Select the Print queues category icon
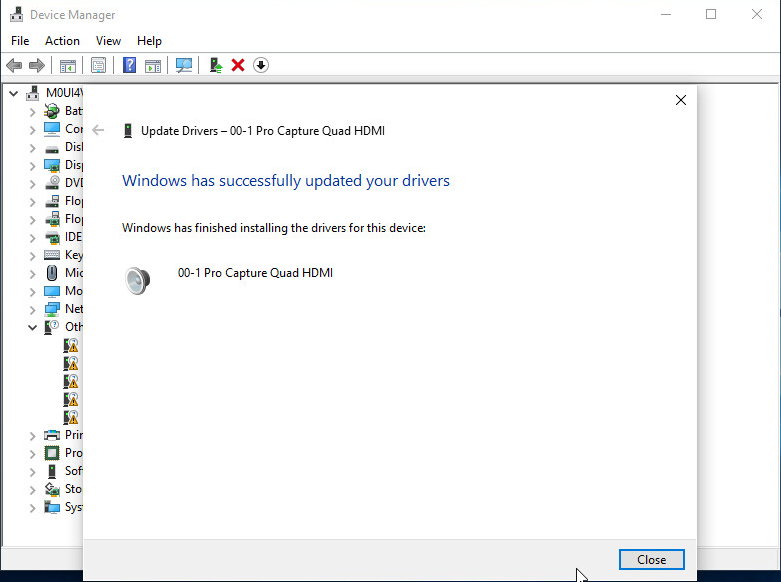The width and height of the screenshot is (781, 582). pos(52,435)
